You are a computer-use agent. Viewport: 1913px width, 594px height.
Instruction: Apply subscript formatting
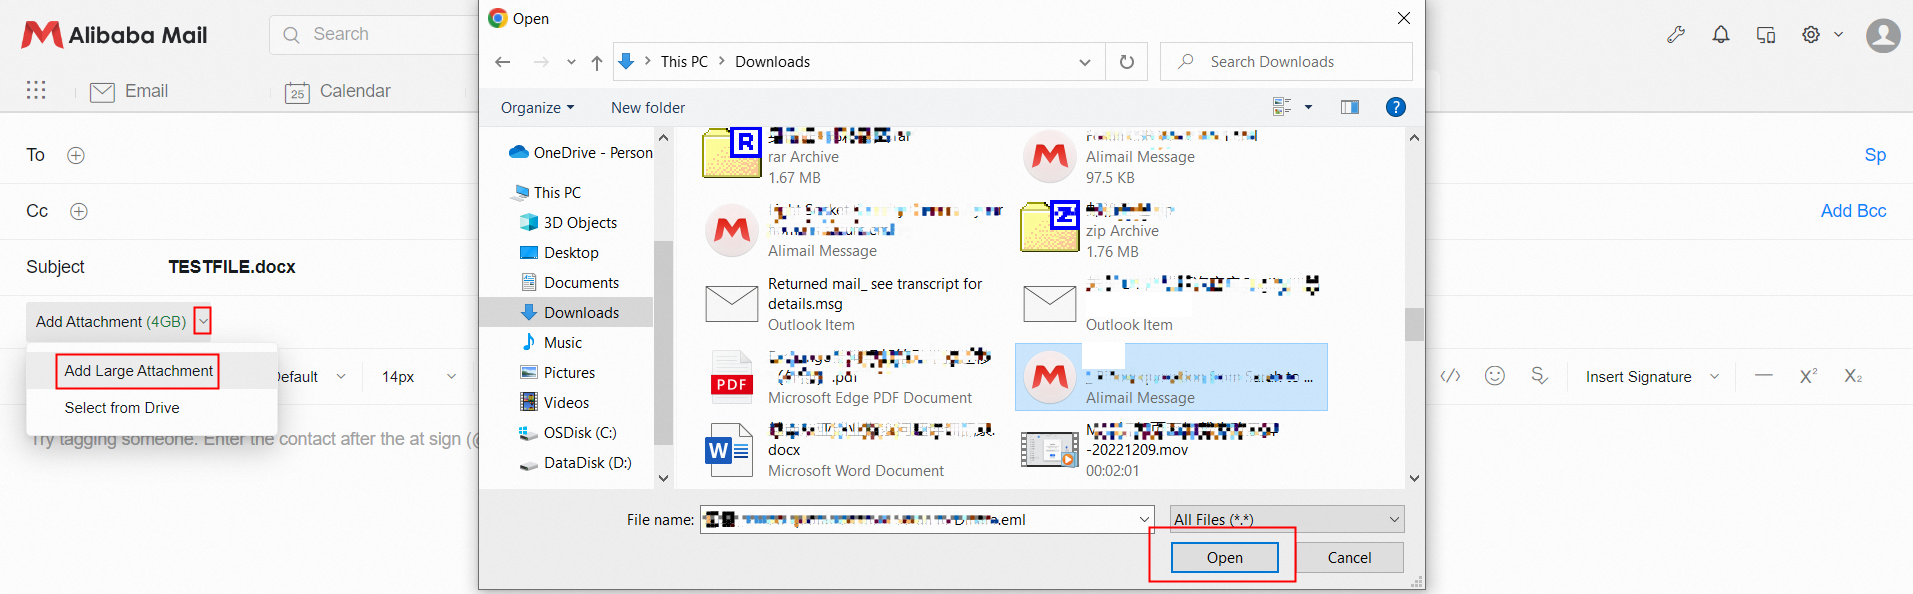click(x=1853, y=376)
